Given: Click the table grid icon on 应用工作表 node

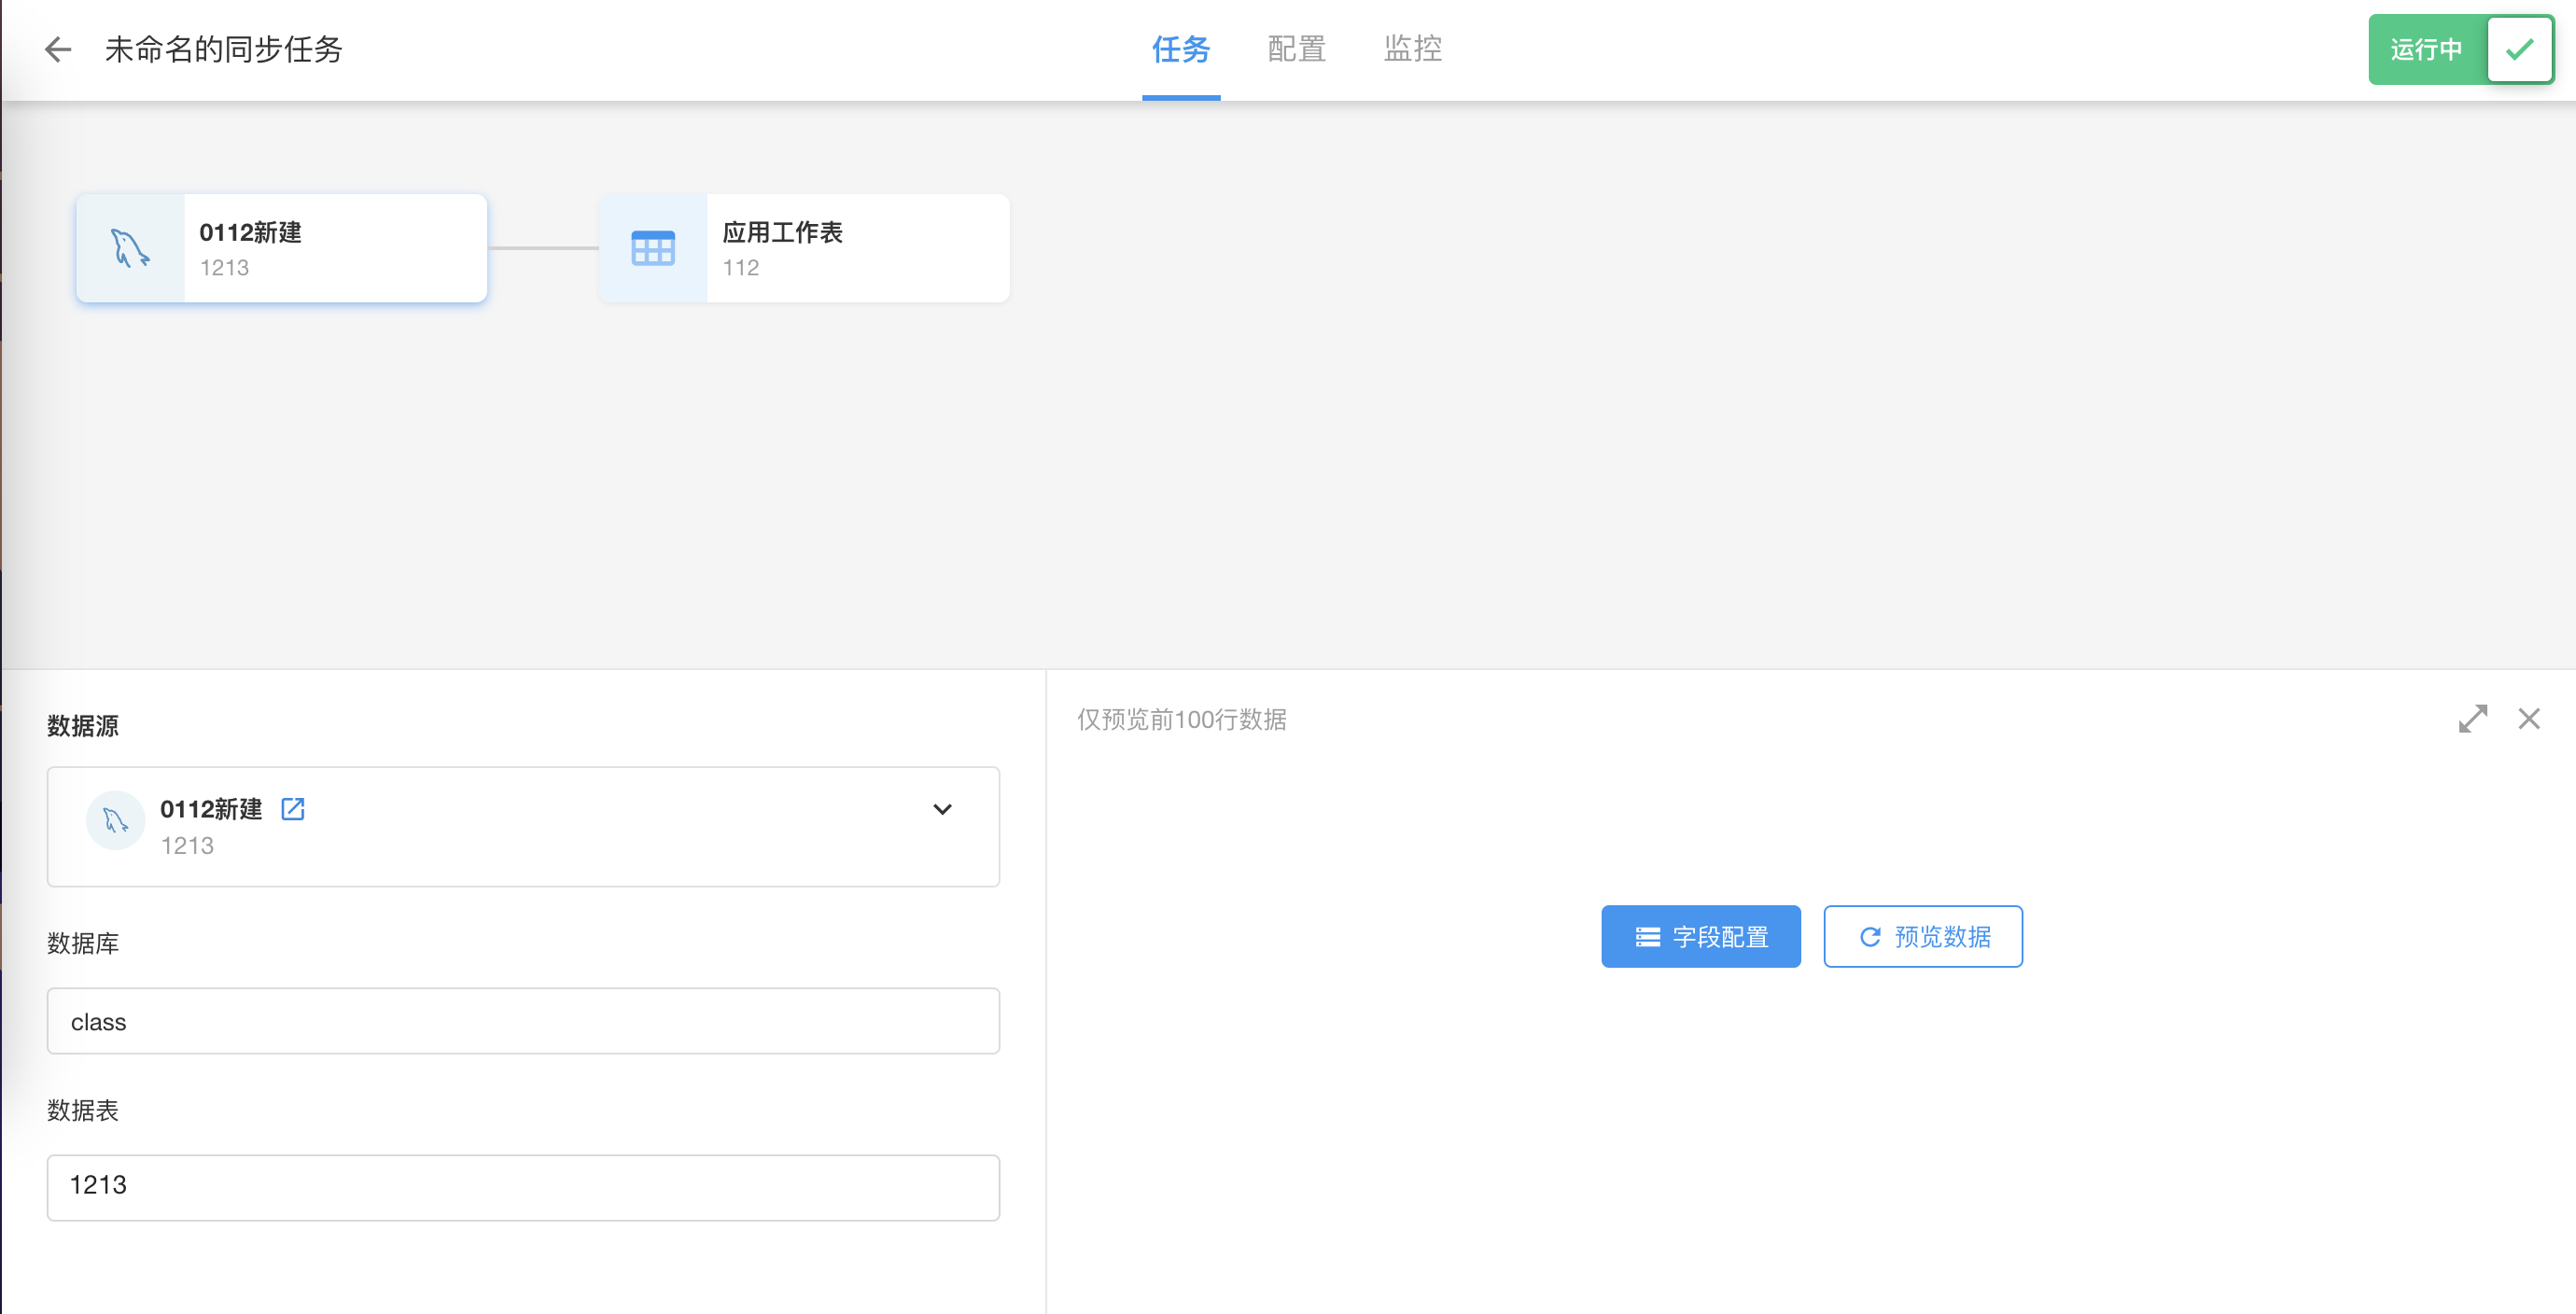Looking at the screenshot, I should click(653, 248).
